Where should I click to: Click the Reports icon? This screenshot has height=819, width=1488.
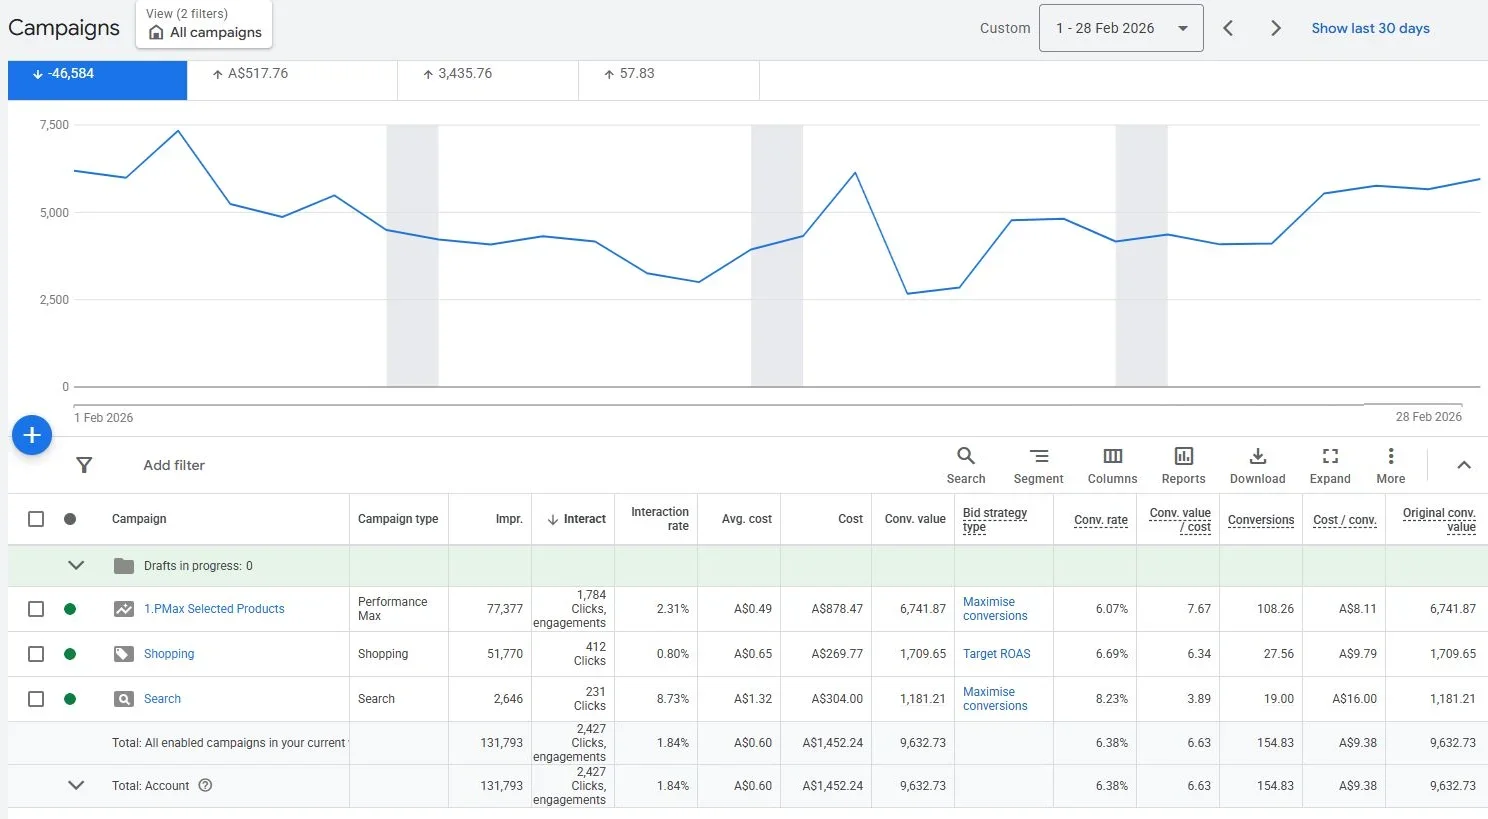tap(1183, 464)
